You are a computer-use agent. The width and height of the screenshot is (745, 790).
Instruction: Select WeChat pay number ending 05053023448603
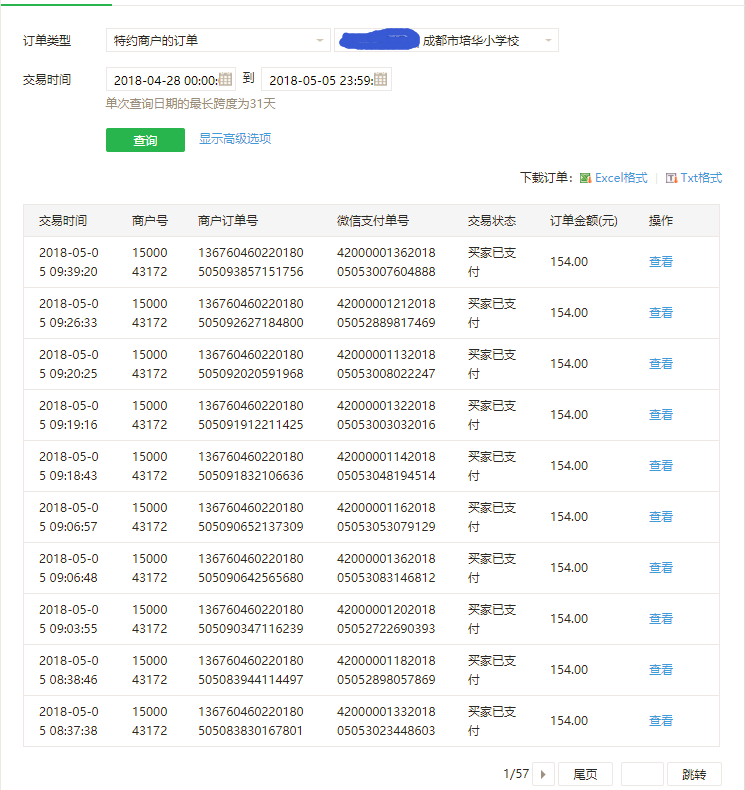coord(386,720)
